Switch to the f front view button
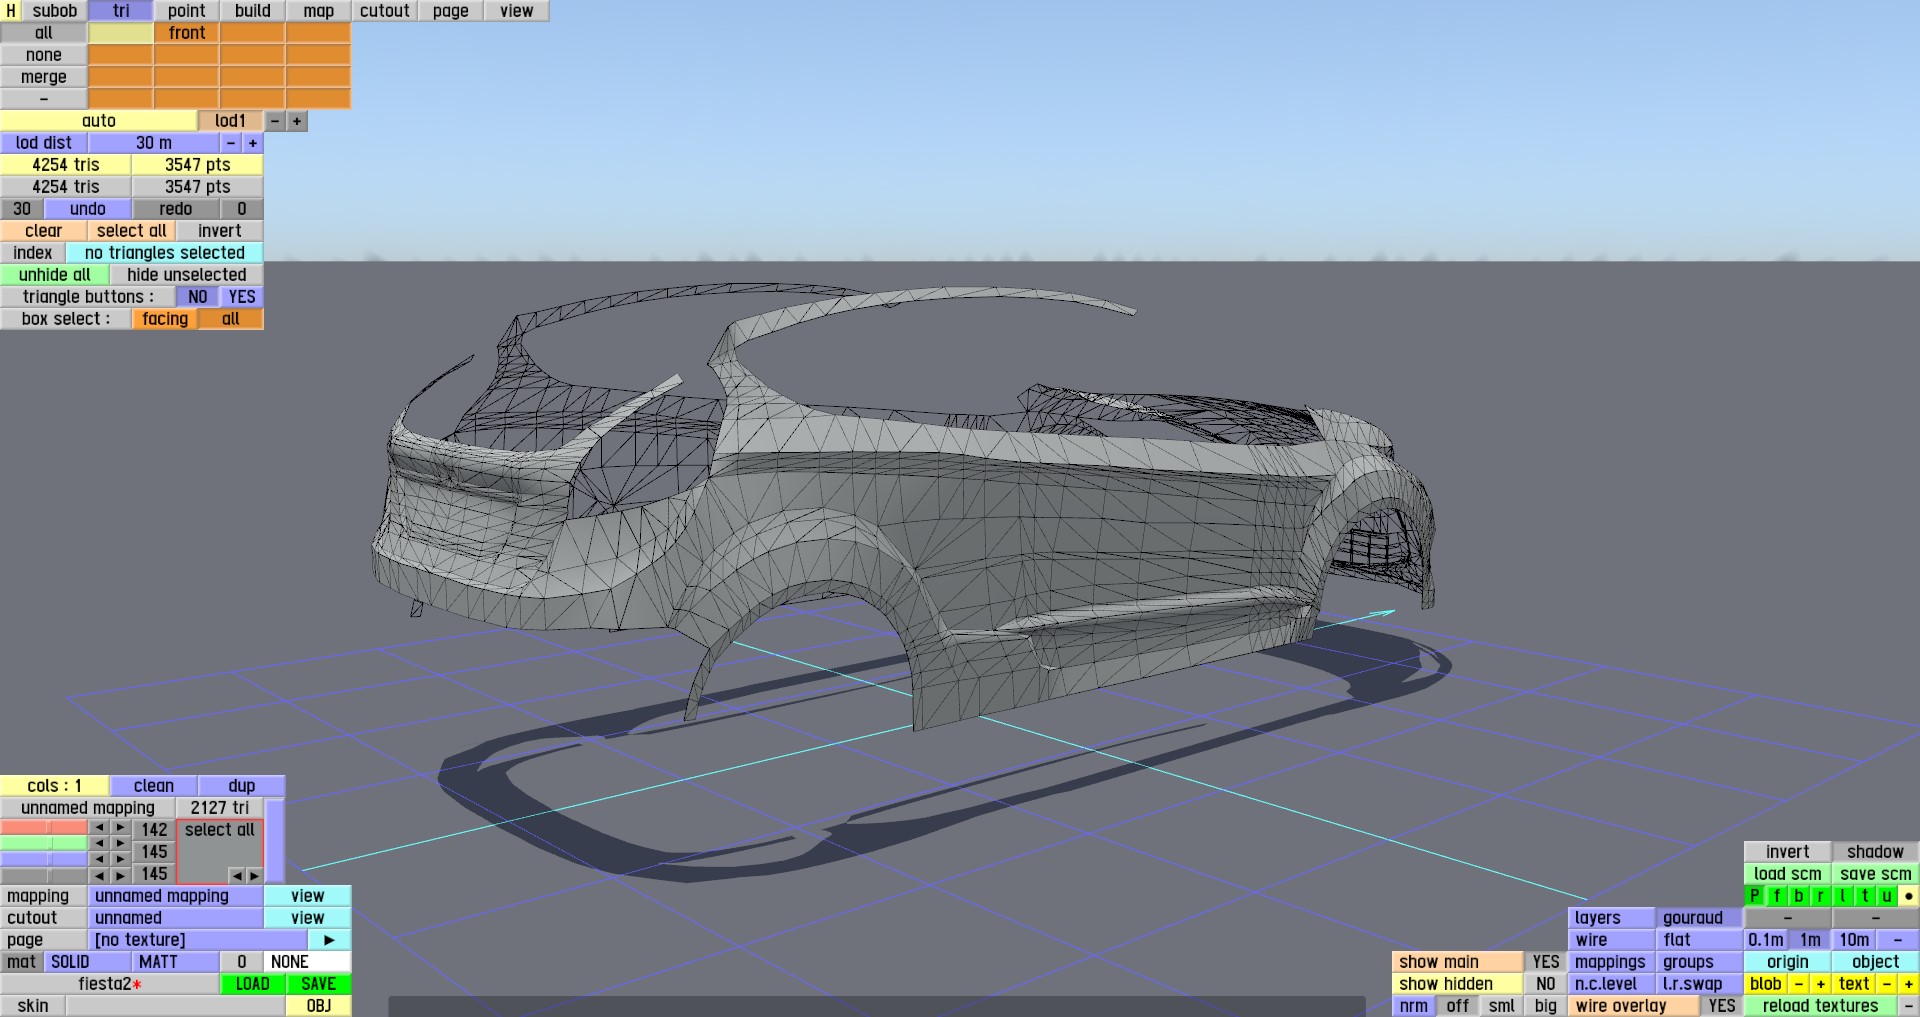Viewport: 1920px width, 1017px height. coord(1777,896)
